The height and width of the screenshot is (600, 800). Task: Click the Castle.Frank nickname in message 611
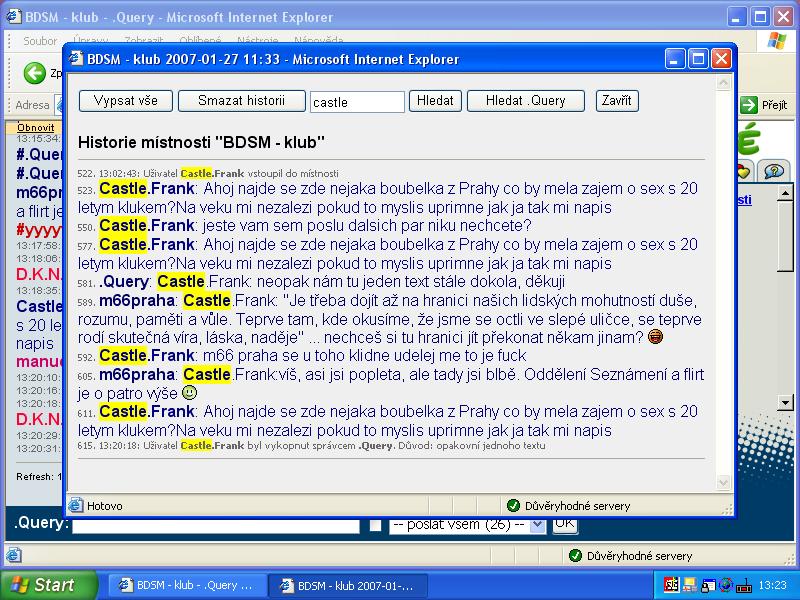[x=147, y=411]
